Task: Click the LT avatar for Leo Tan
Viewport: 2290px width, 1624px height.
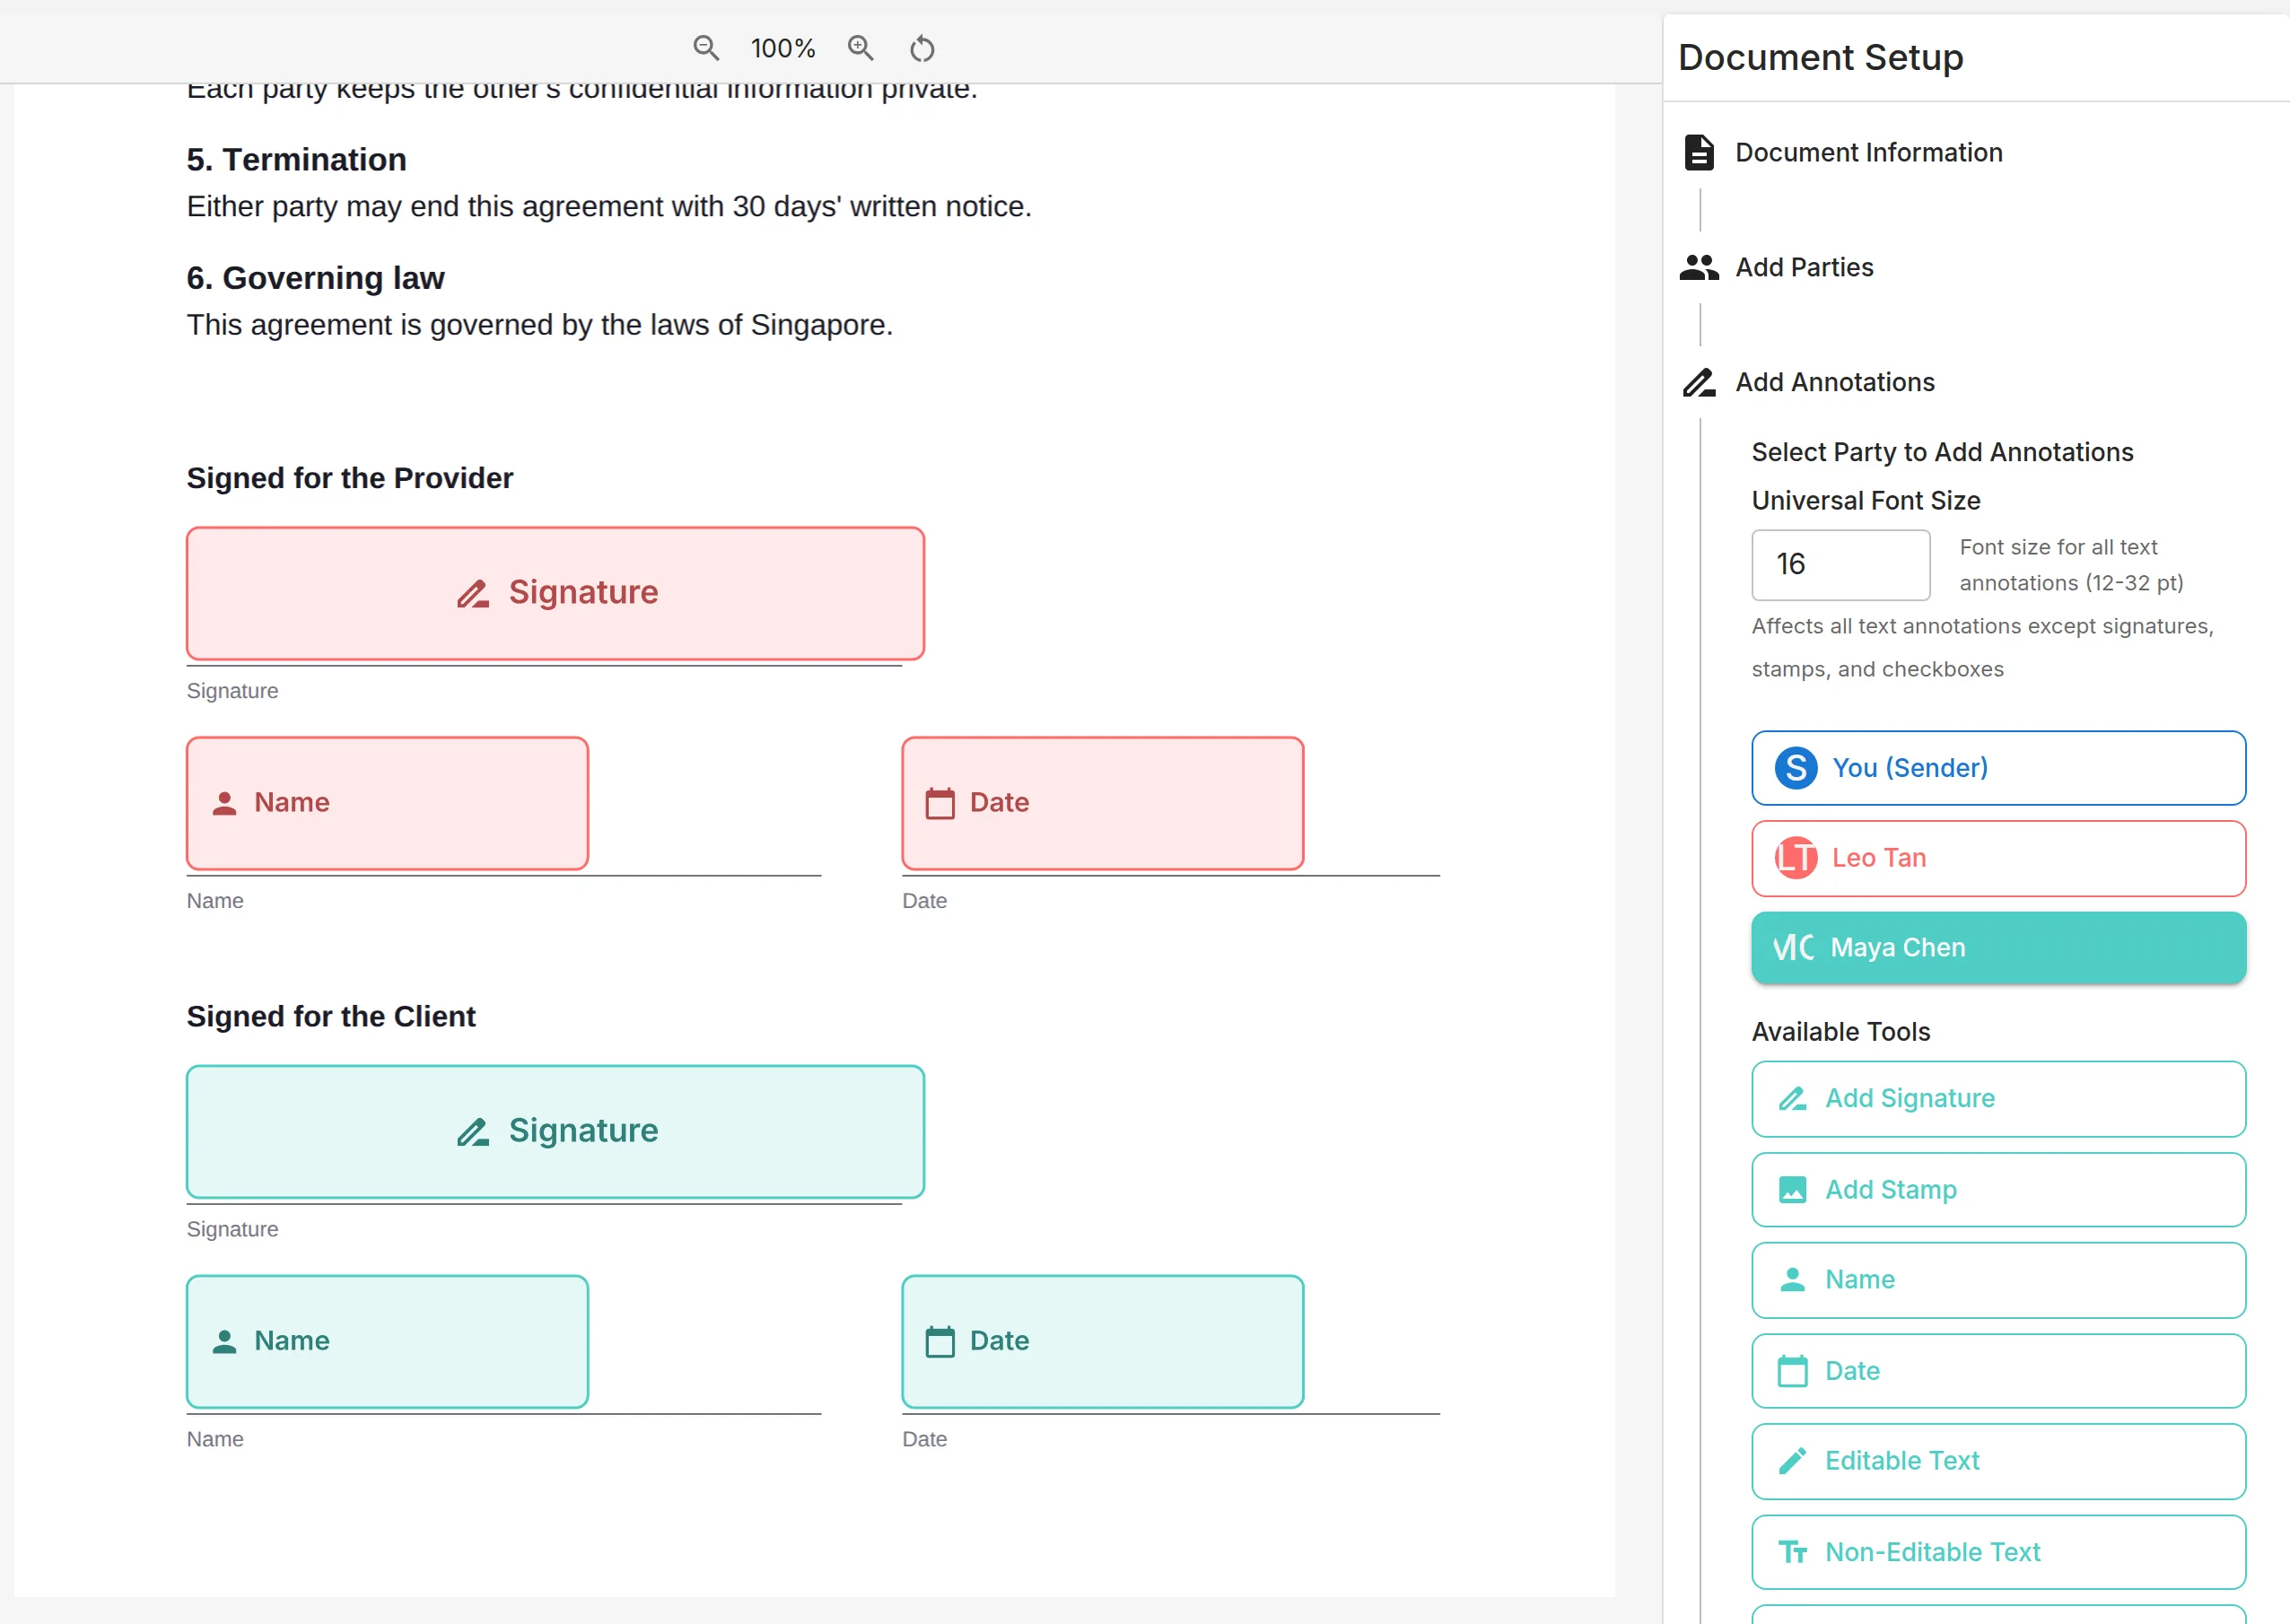Action: click(x=1796, y=858)
